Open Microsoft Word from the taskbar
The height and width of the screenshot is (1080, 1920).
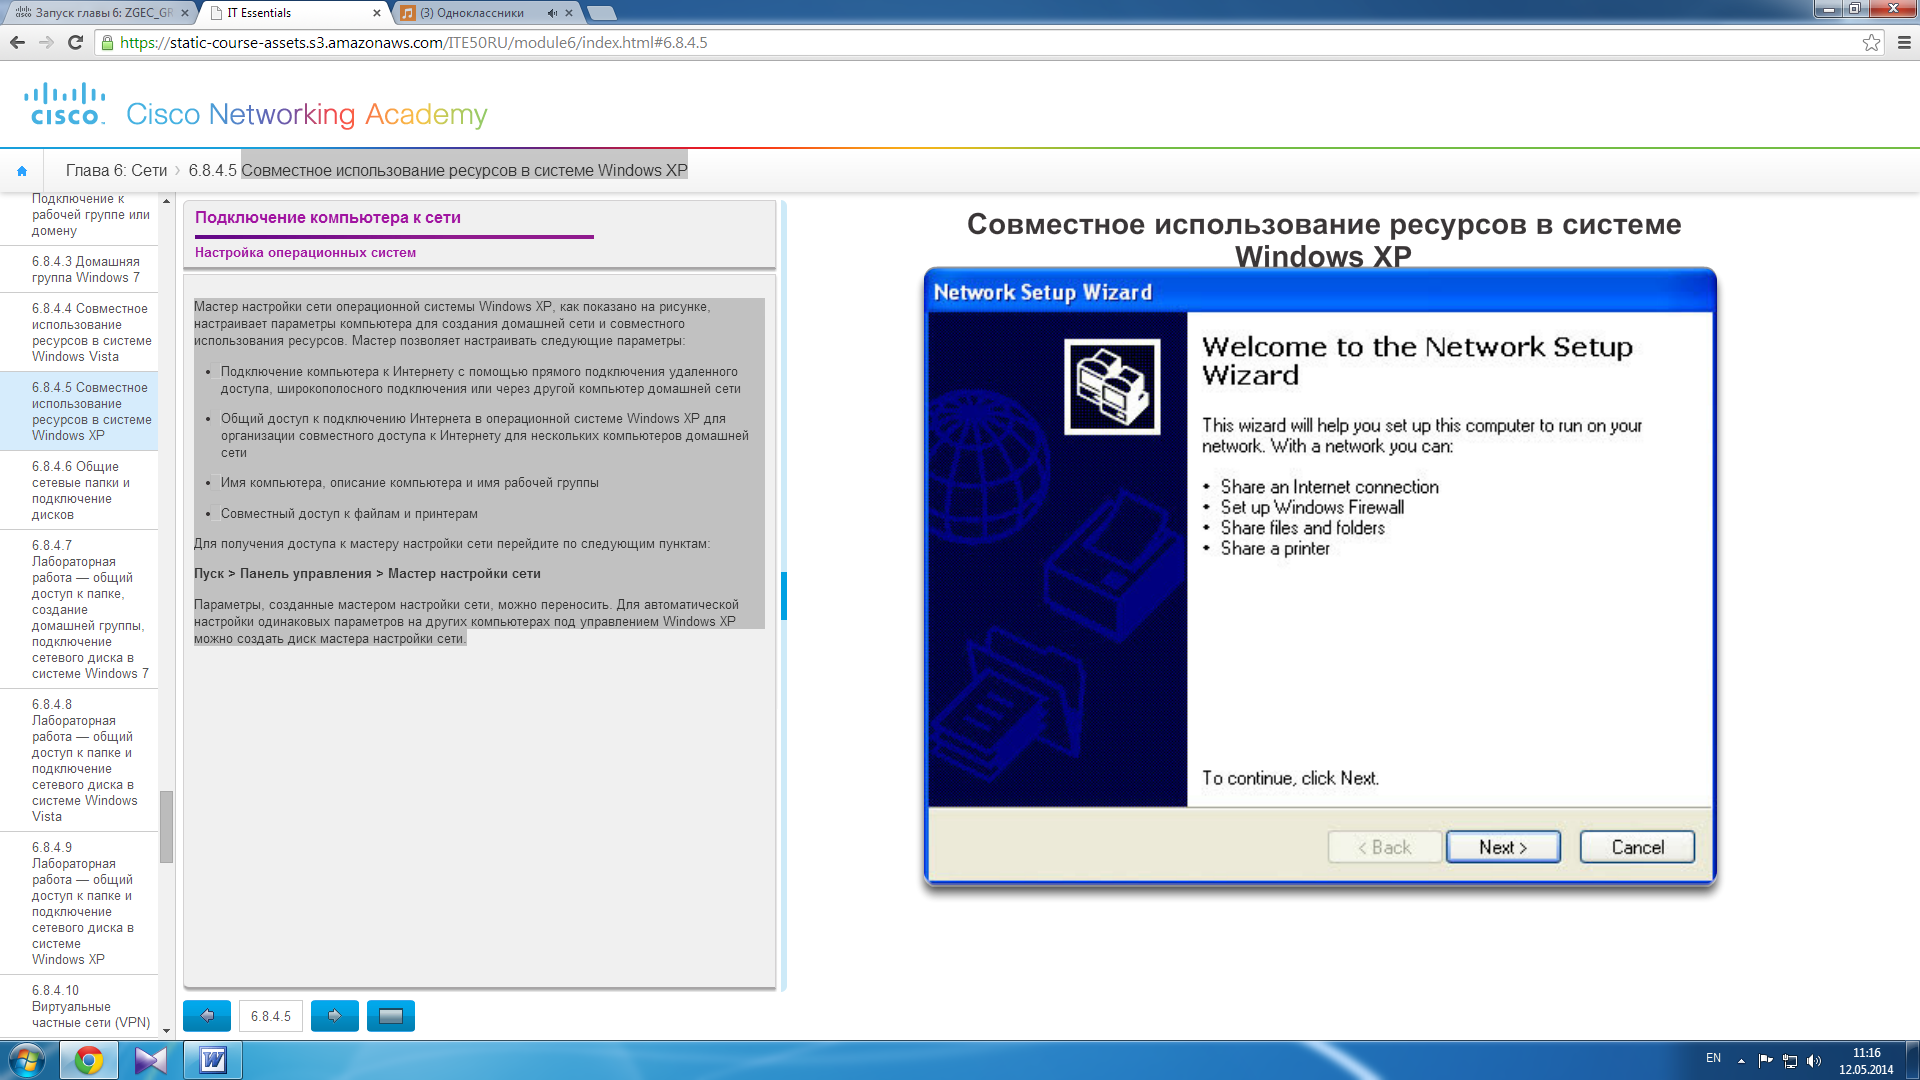point(213,1060)
